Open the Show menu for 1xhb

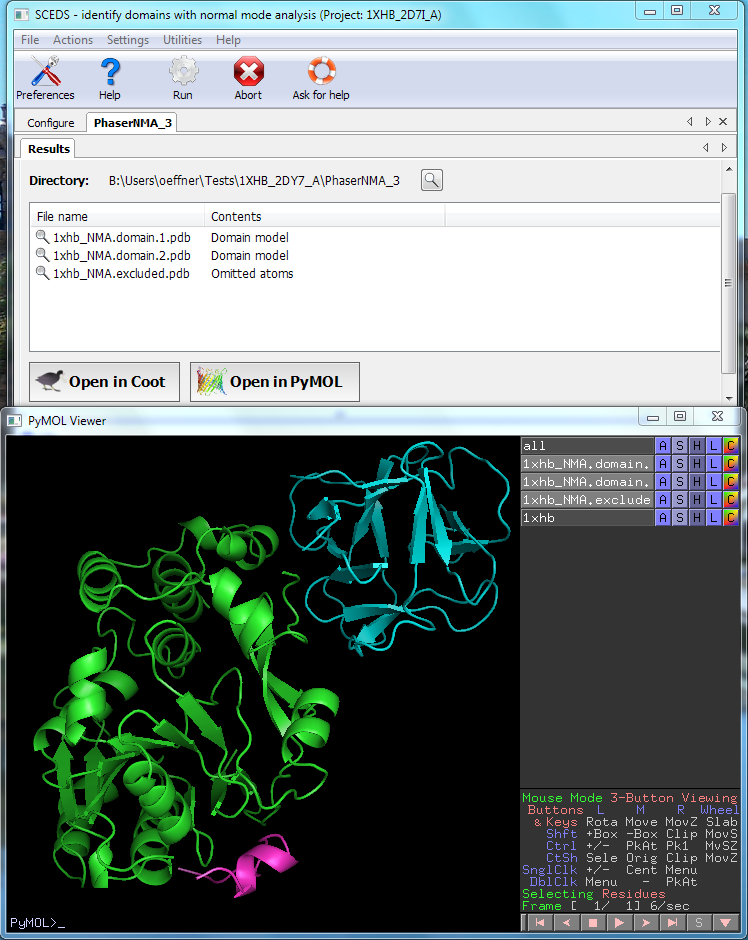pos(679,518)
